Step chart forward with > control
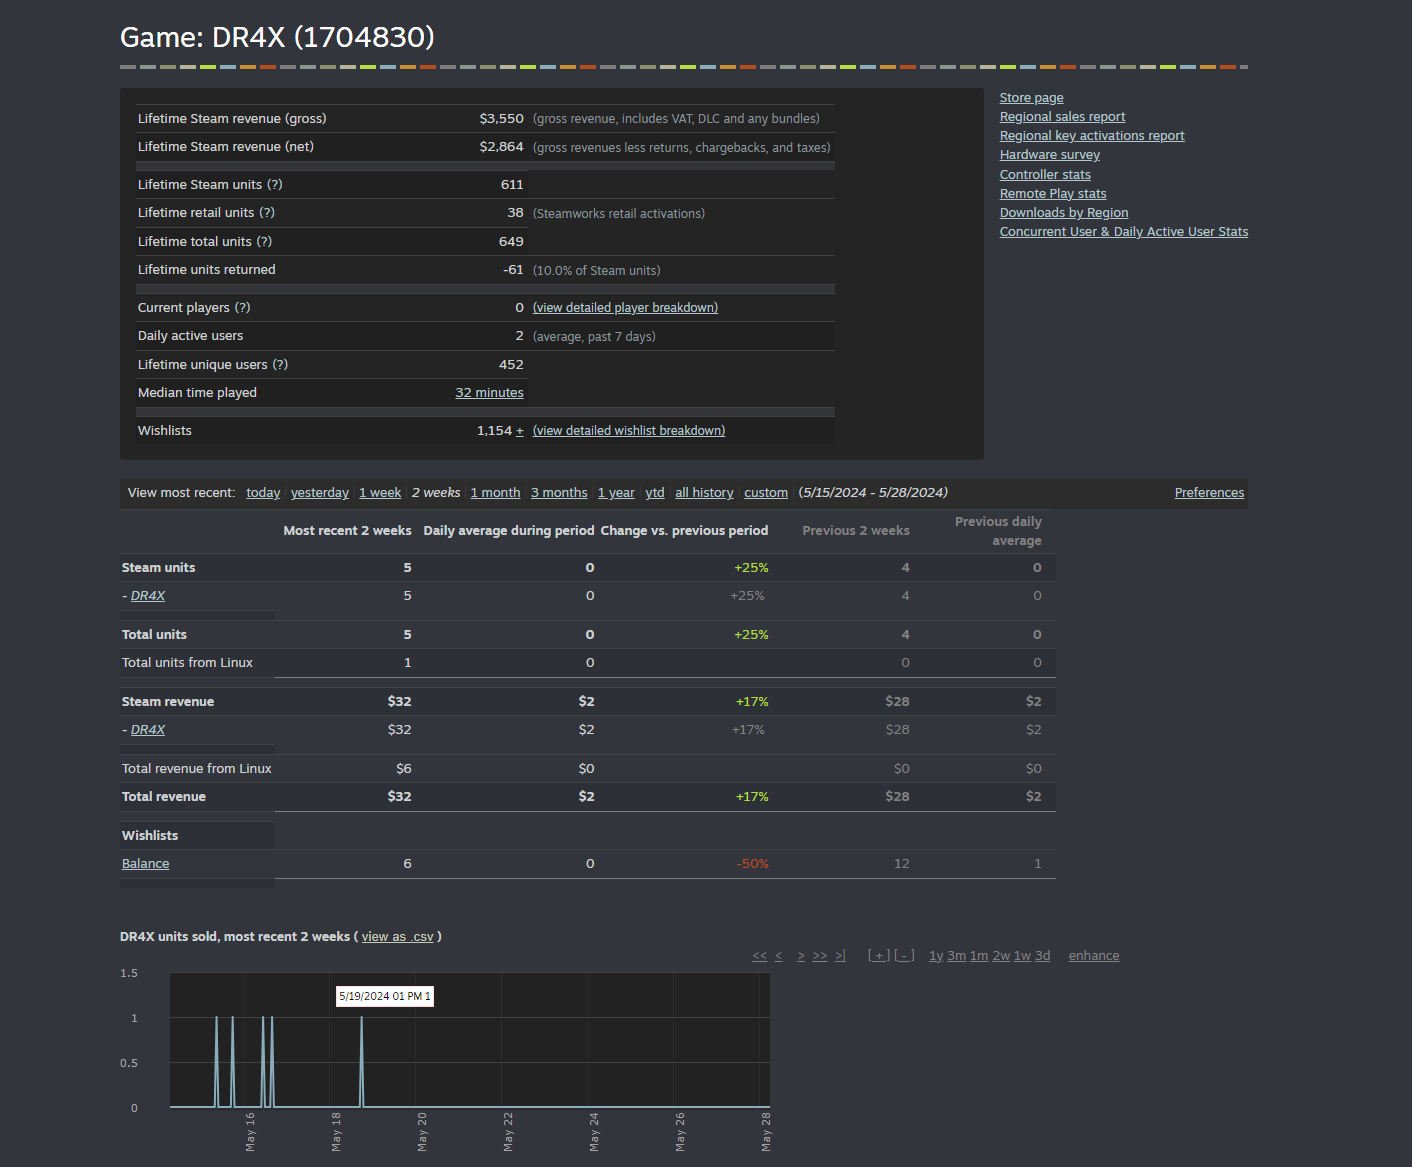The width and height of the screenshot is (1412, 1167). pos(801,955)
